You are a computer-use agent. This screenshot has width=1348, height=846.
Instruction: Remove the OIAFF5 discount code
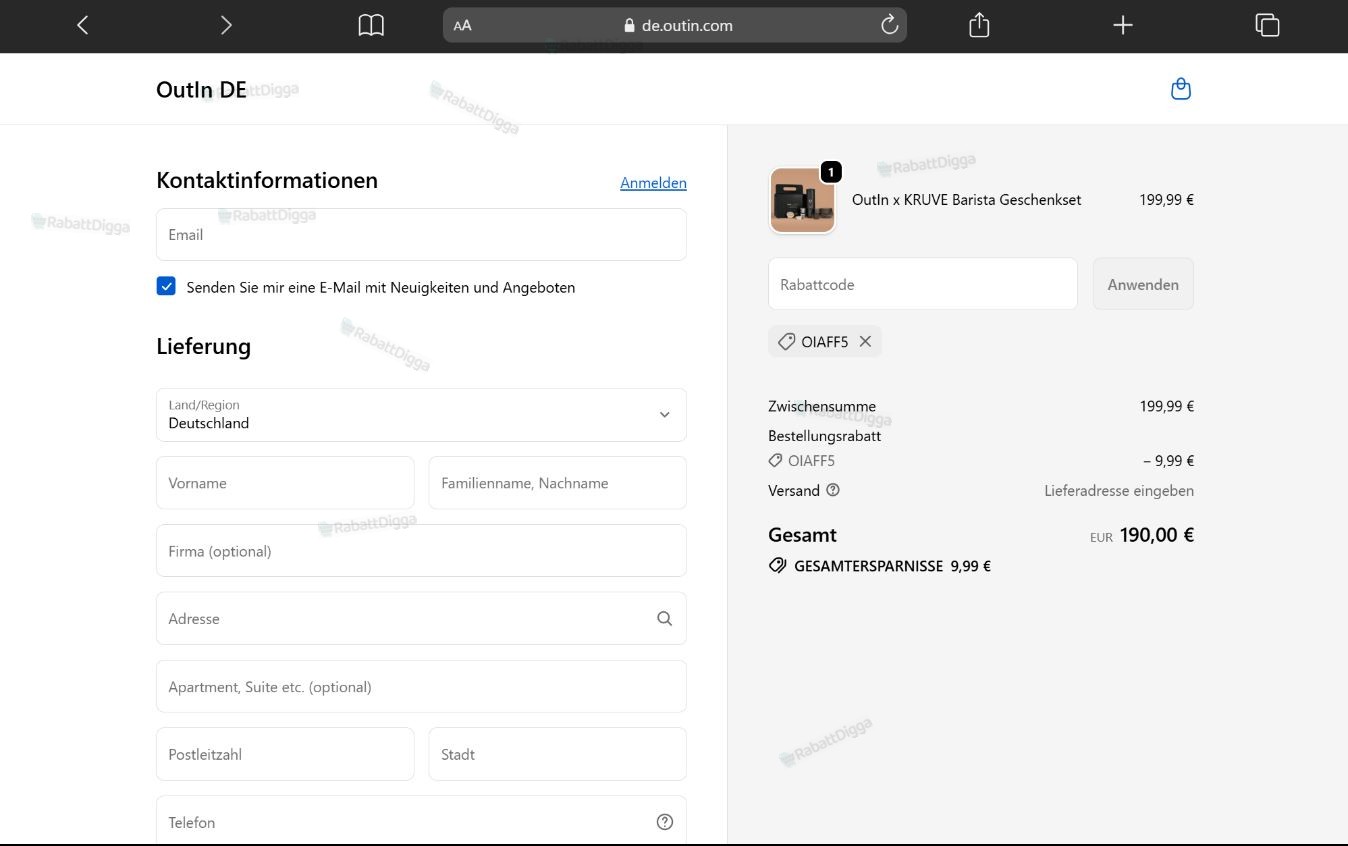pos(865,342)
